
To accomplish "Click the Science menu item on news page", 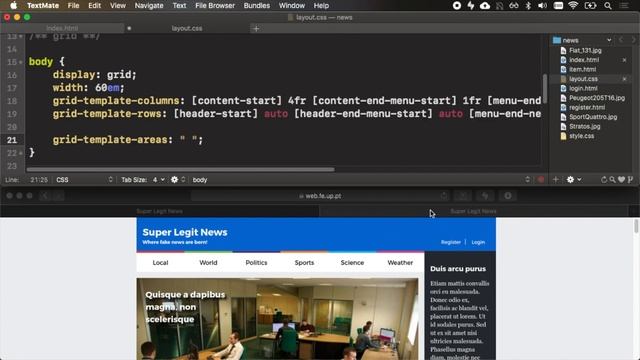I will (x=352, y=262).
